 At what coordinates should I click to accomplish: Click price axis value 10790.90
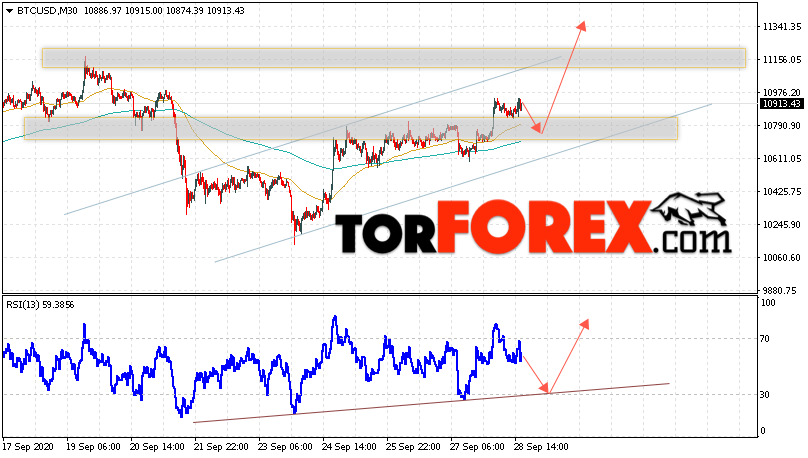782,126
